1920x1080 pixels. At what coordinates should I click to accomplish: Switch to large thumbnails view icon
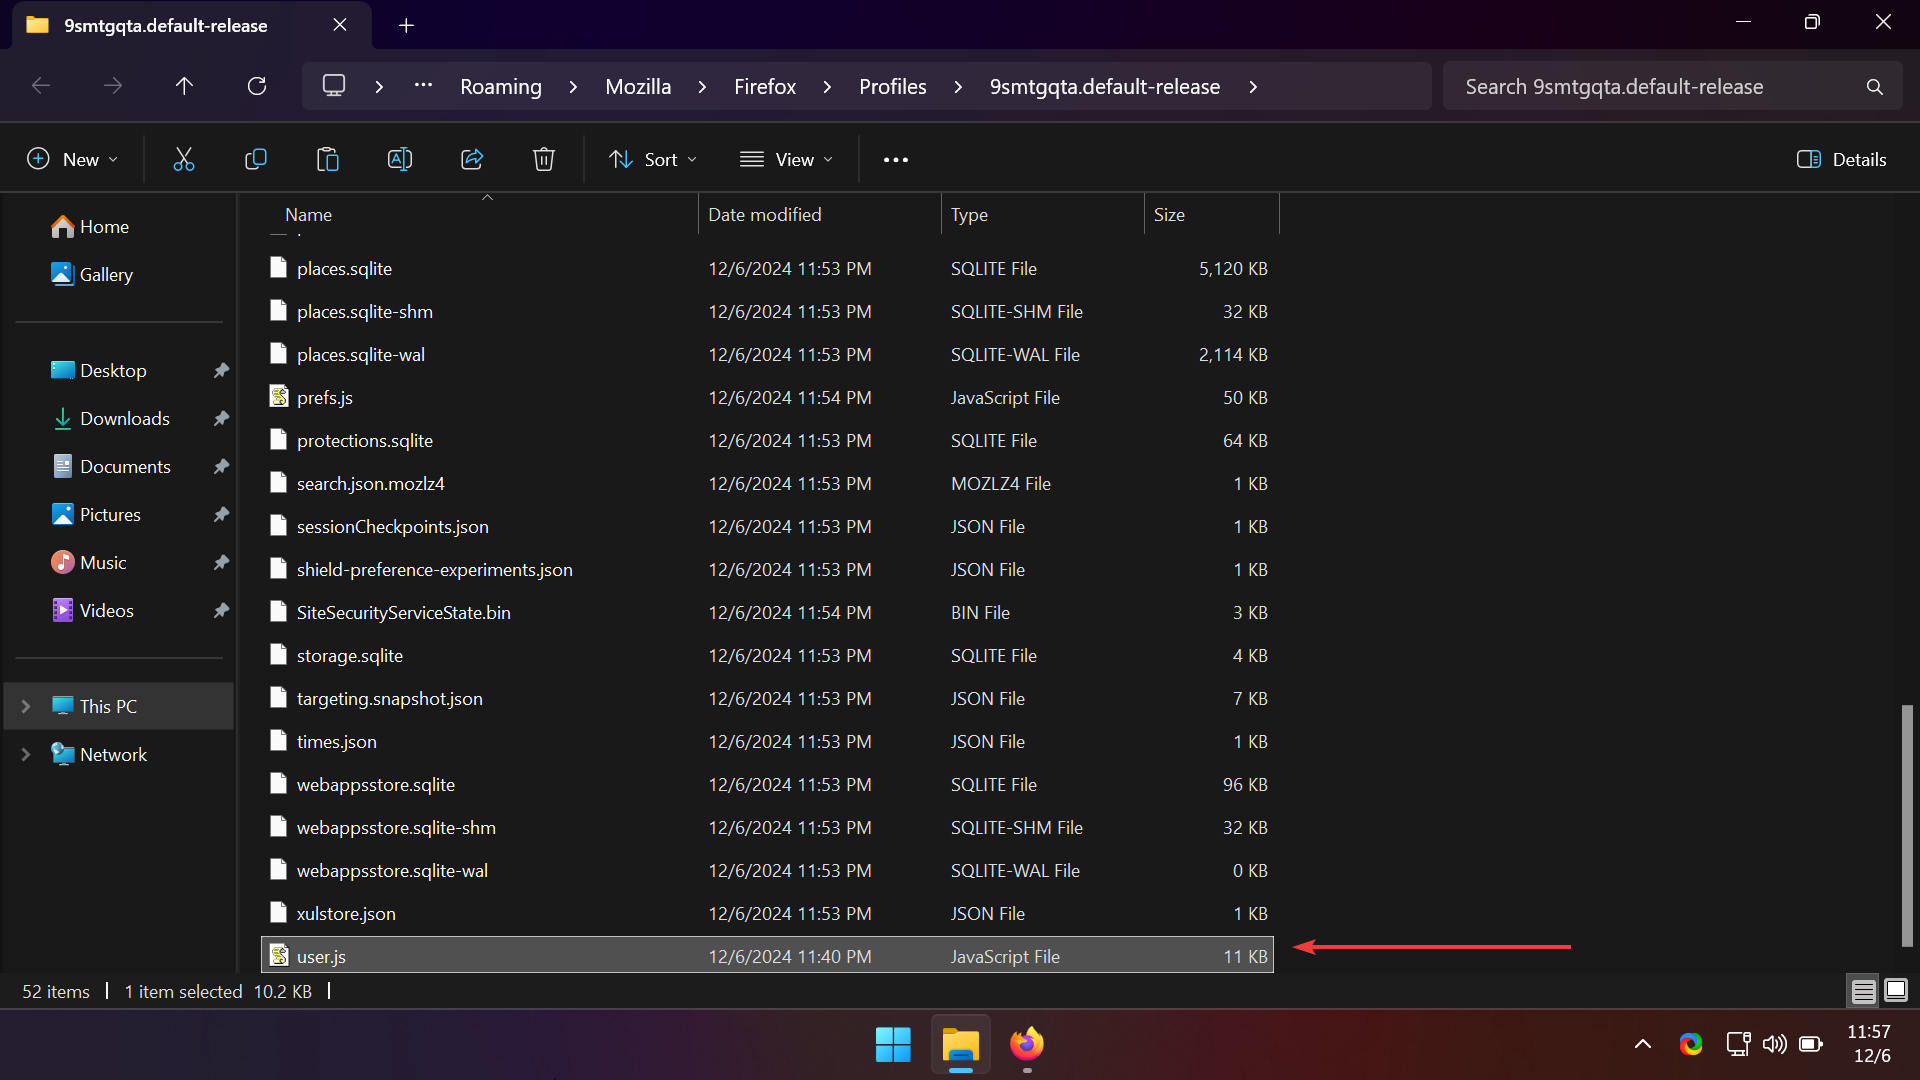(1896, 991)
